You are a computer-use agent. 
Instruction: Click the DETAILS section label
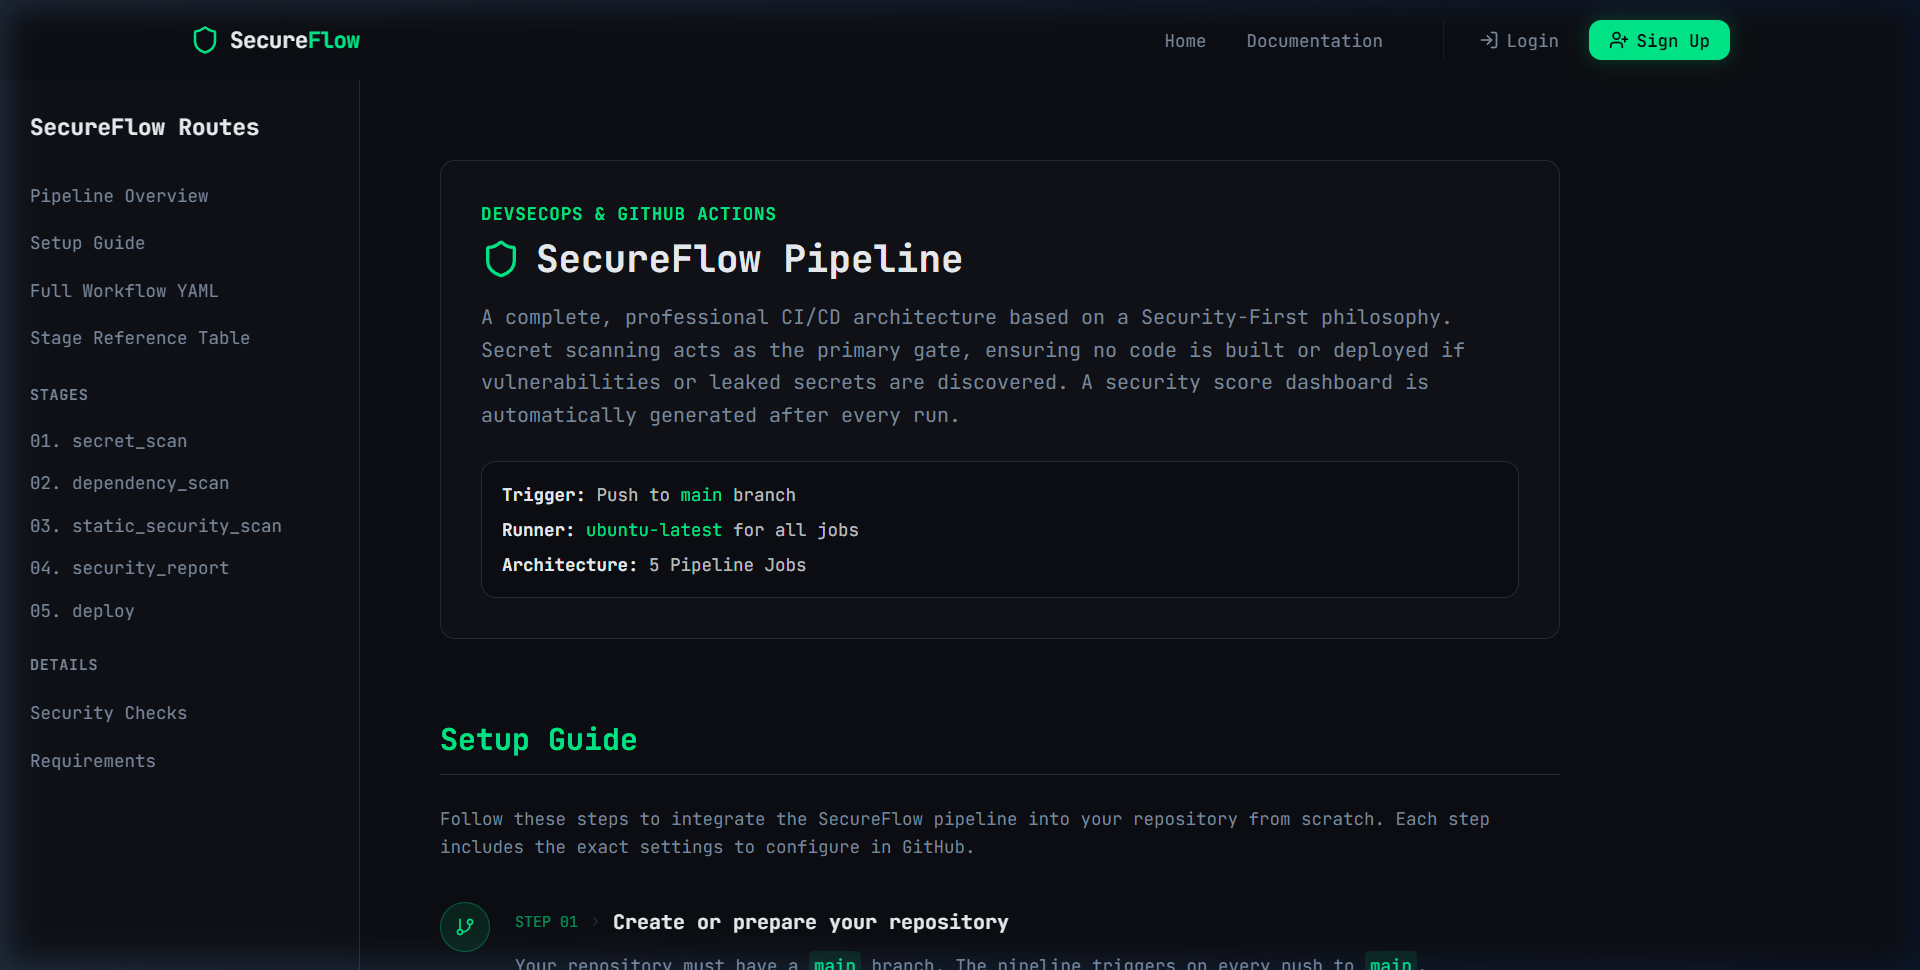pyautogui.click(x=64, y=665)
